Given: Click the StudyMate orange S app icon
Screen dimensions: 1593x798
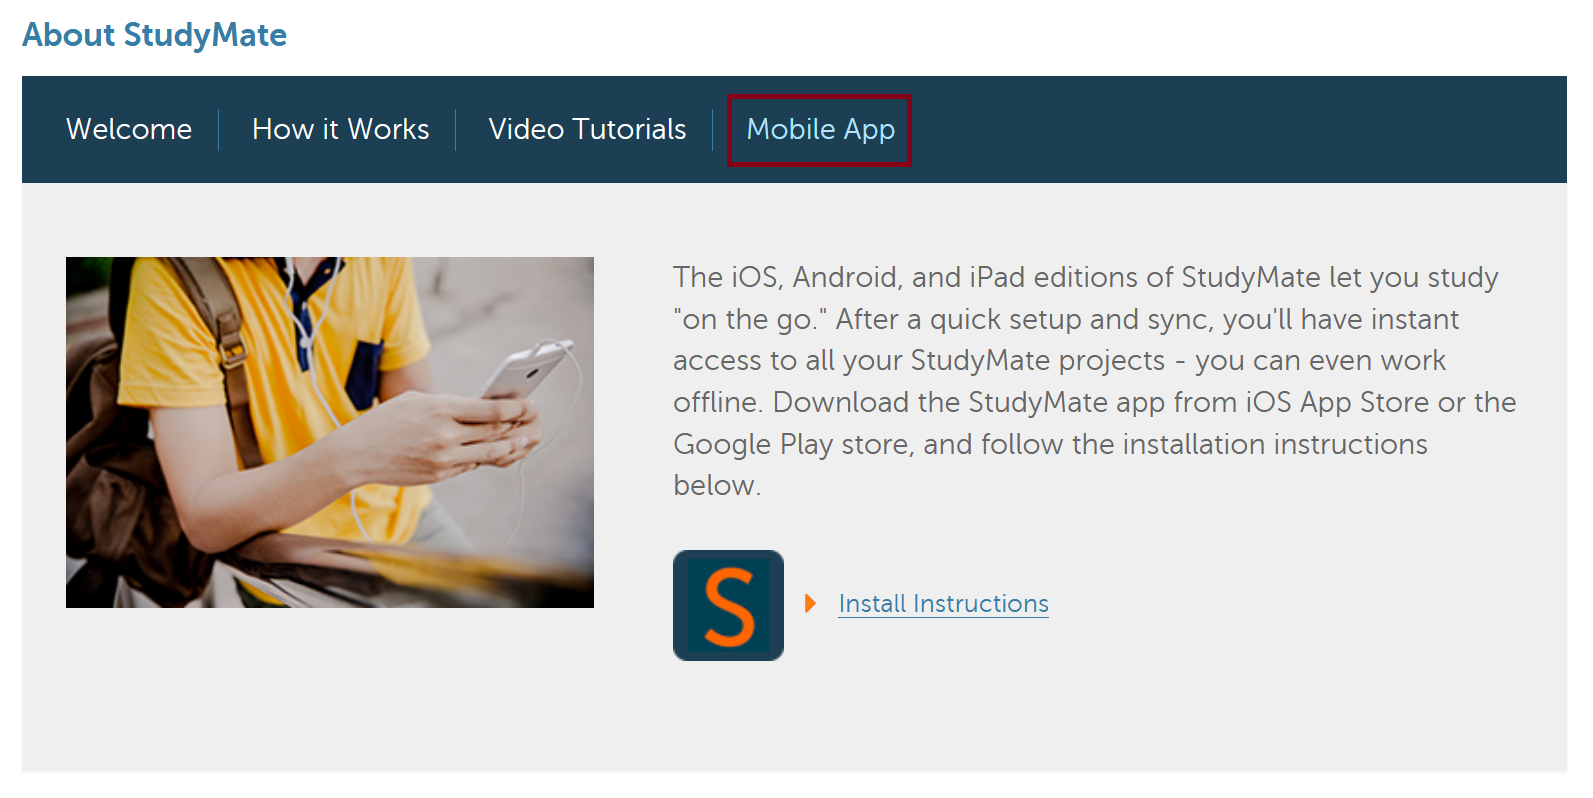Looking at the screenshot, I should point(728,605).
